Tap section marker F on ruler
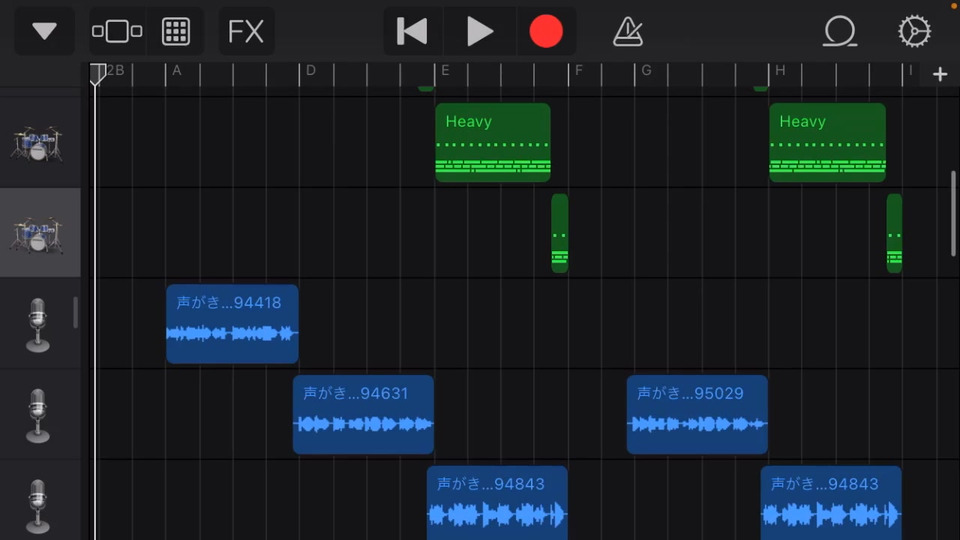Image resolution: width=960 pixels, height=540 pixels. click(579, 70)
